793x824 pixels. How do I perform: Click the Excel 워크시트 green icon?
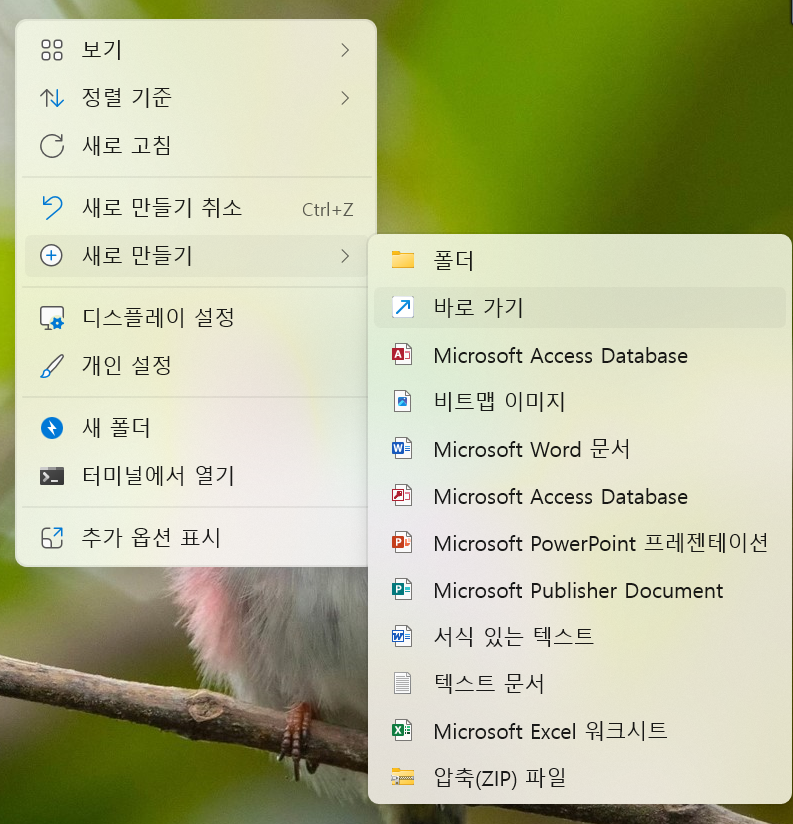coord(402,730)
